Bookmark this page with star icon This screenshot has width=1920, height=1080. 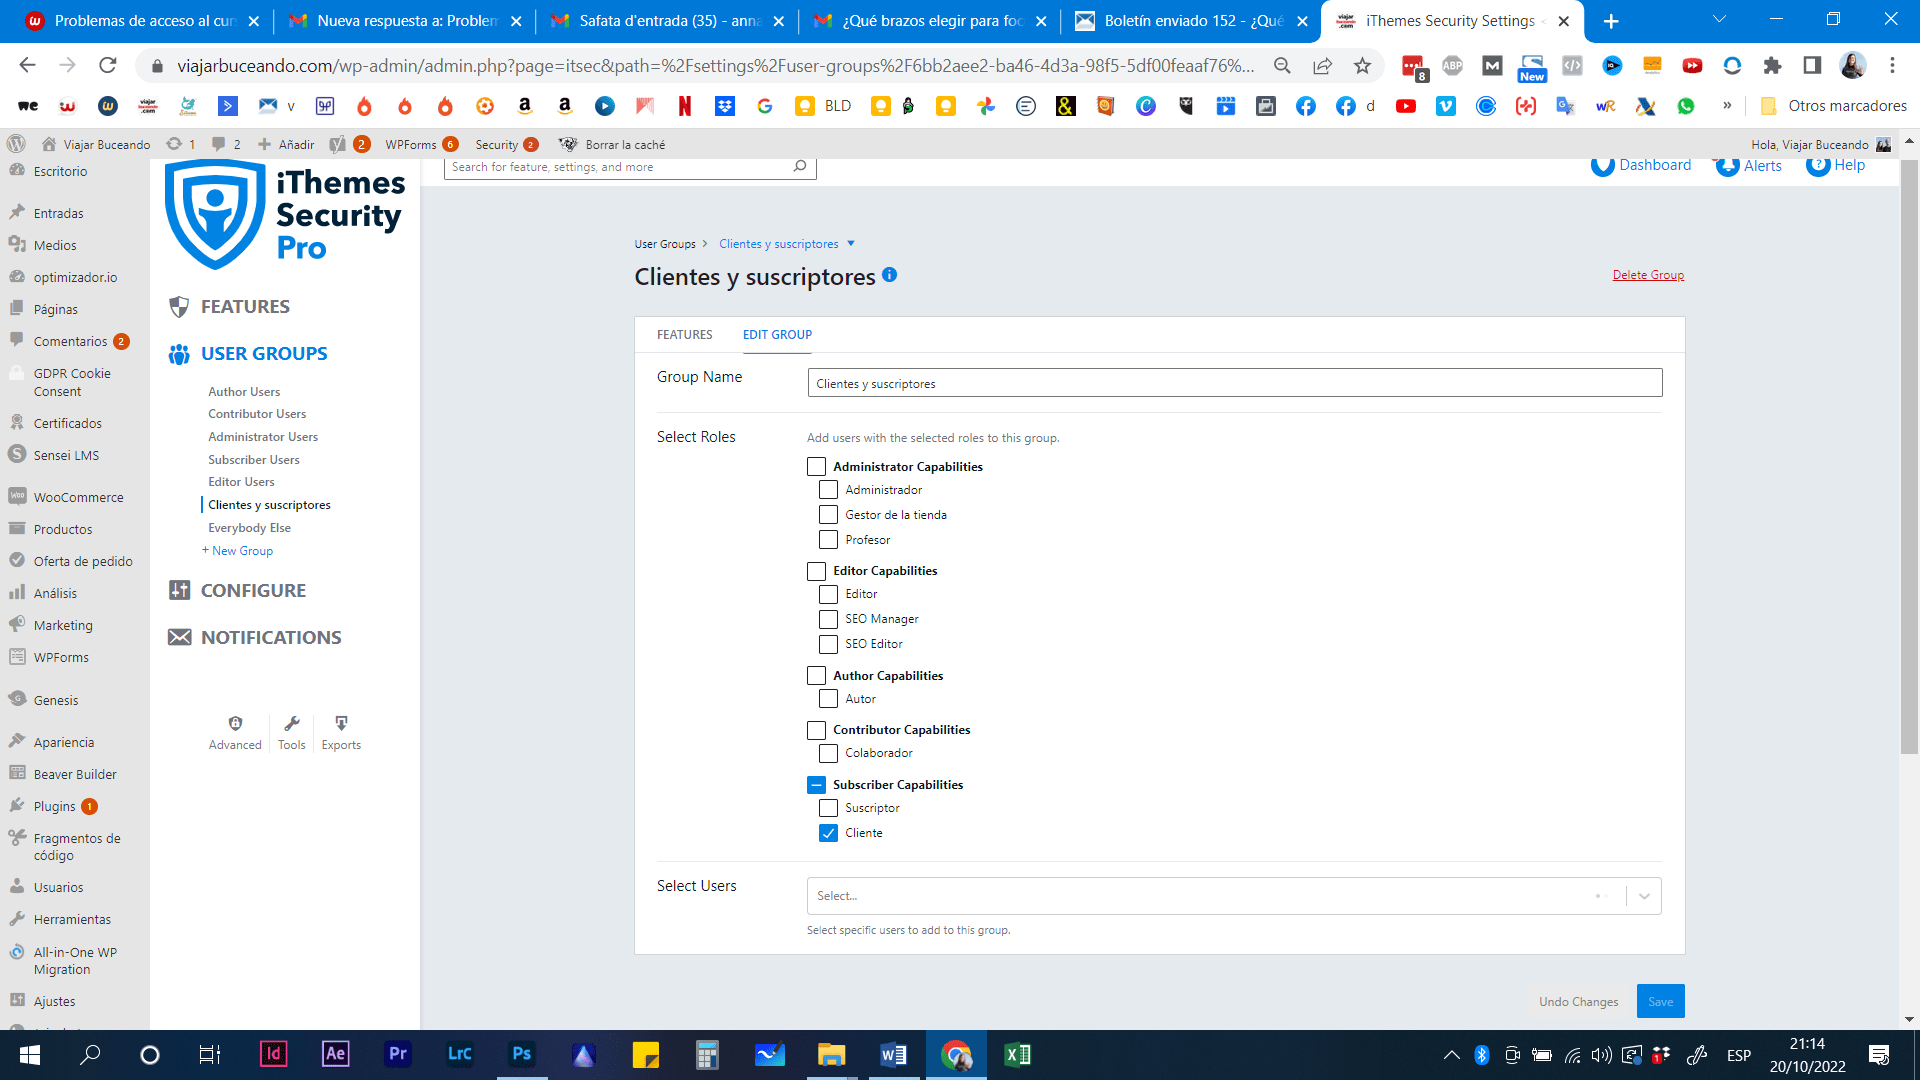(1362, 66)
